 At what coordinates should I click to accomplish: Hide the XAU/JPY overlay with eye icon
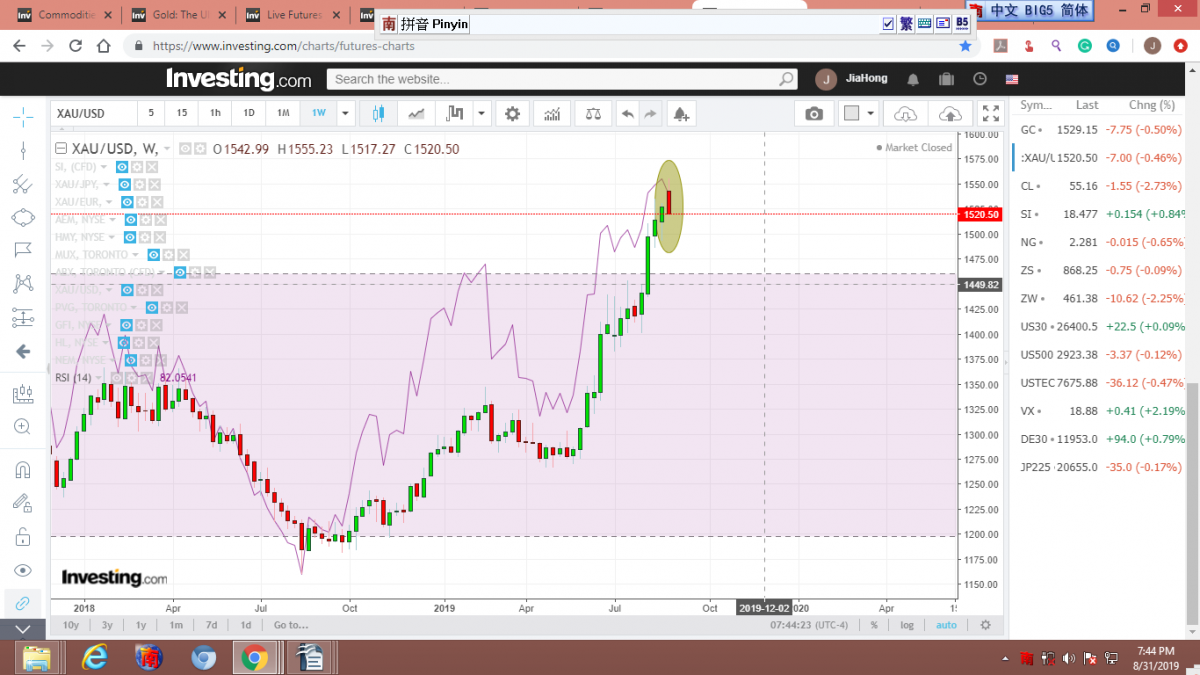tap(126, 184)
